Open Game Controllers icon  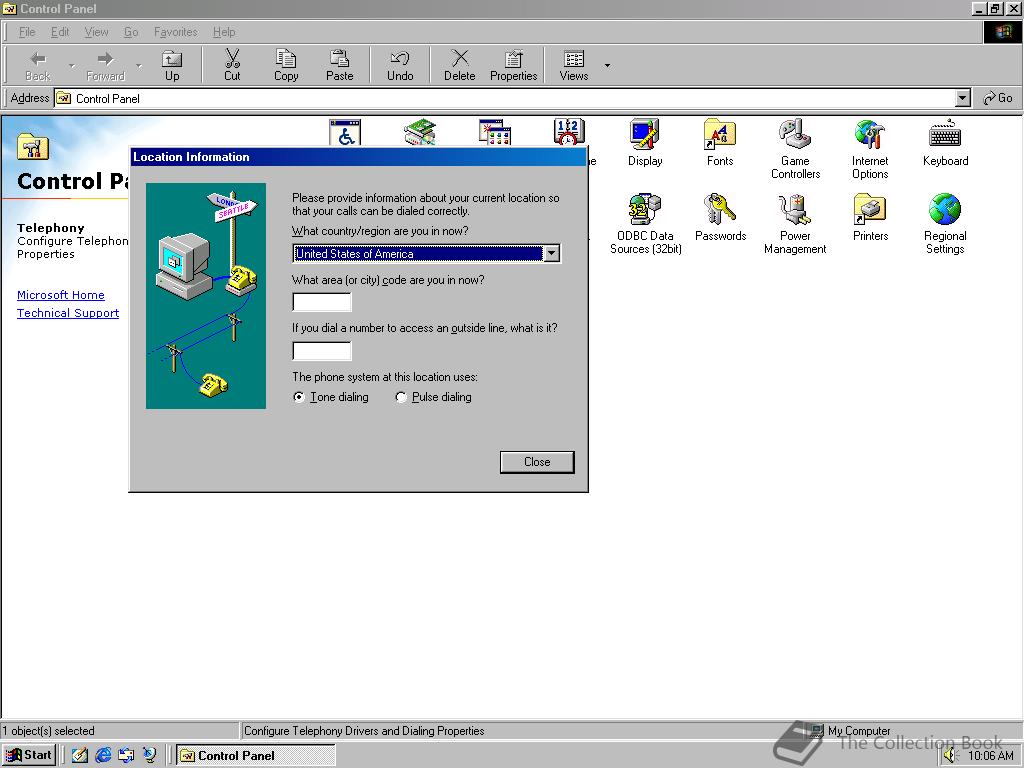(x=795, y=149)
